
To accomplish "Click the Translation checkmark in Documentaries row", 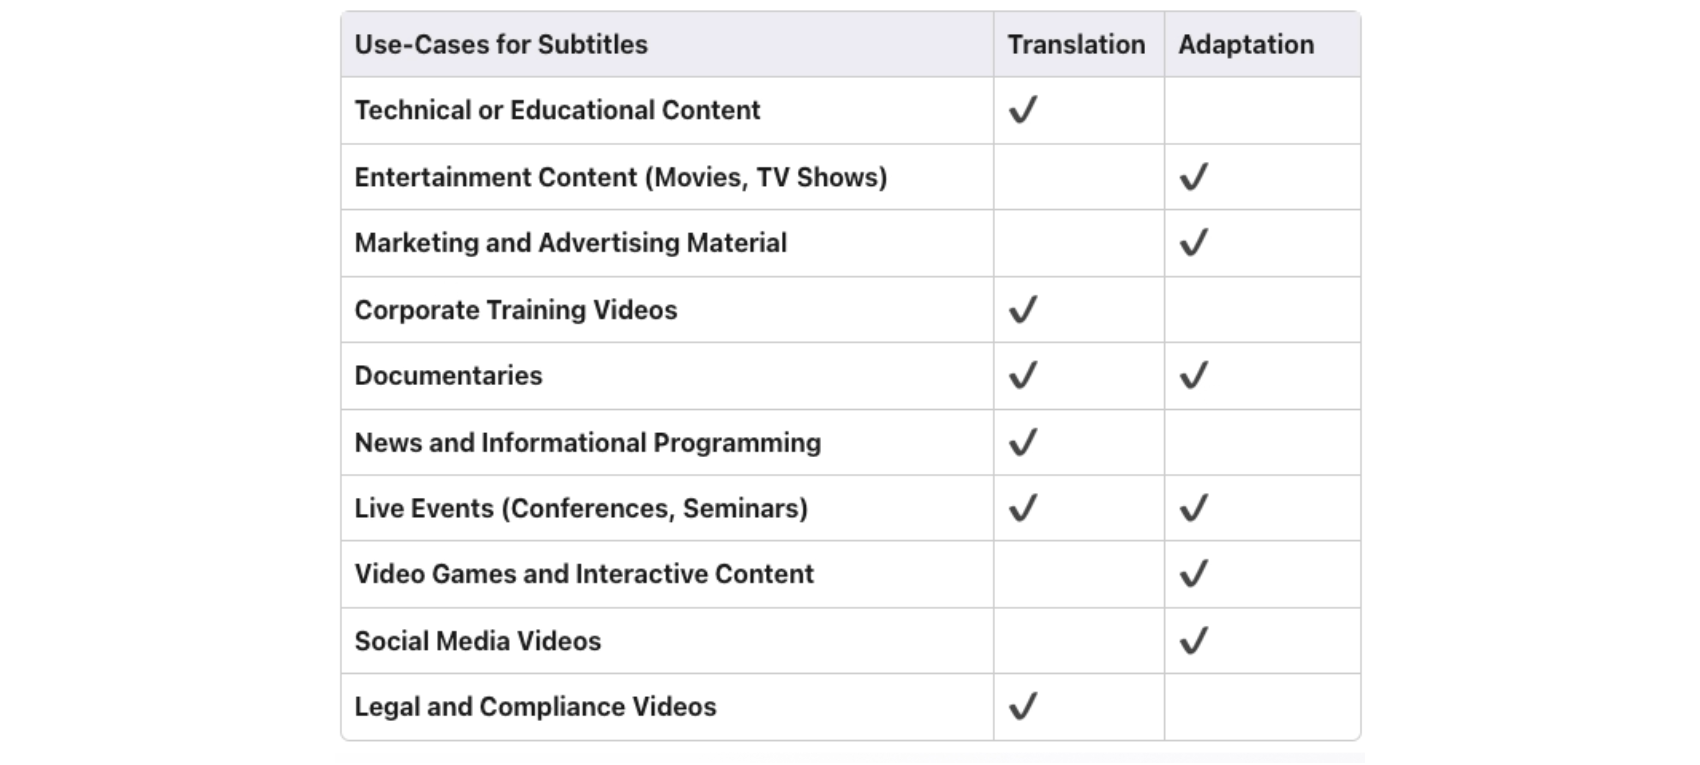I will [1023, 376].
